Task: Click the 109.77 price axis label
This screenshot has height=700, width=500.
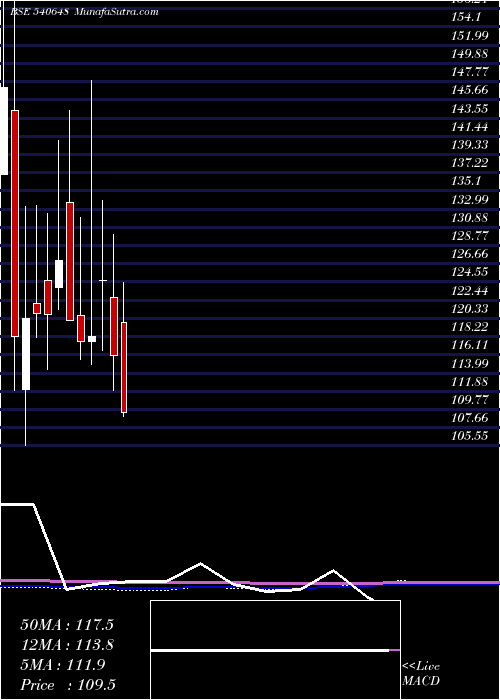Action: click(x=470, y=400)
